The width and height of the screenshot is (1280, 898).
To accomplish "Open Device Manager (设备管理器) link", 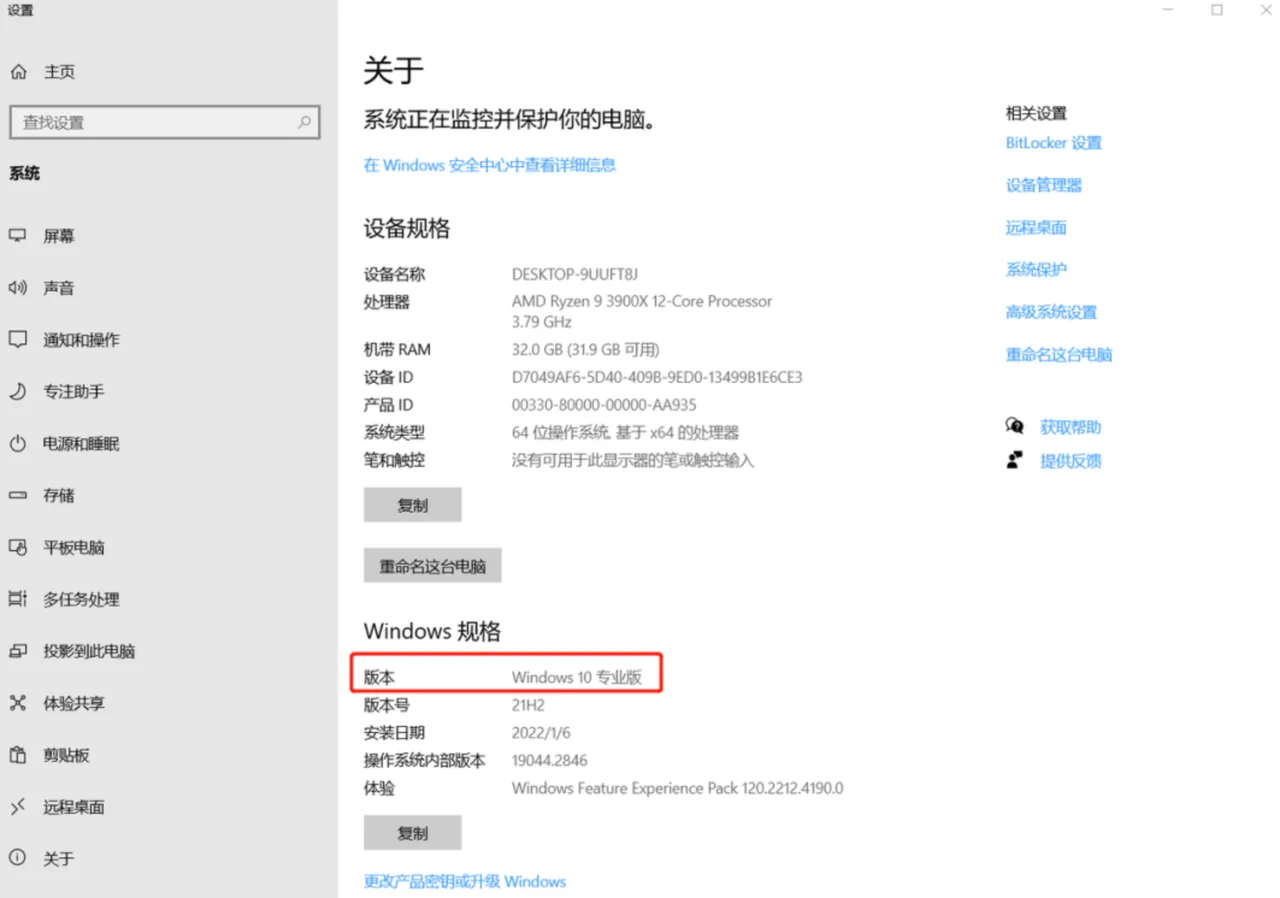I will coord(1043,185).
